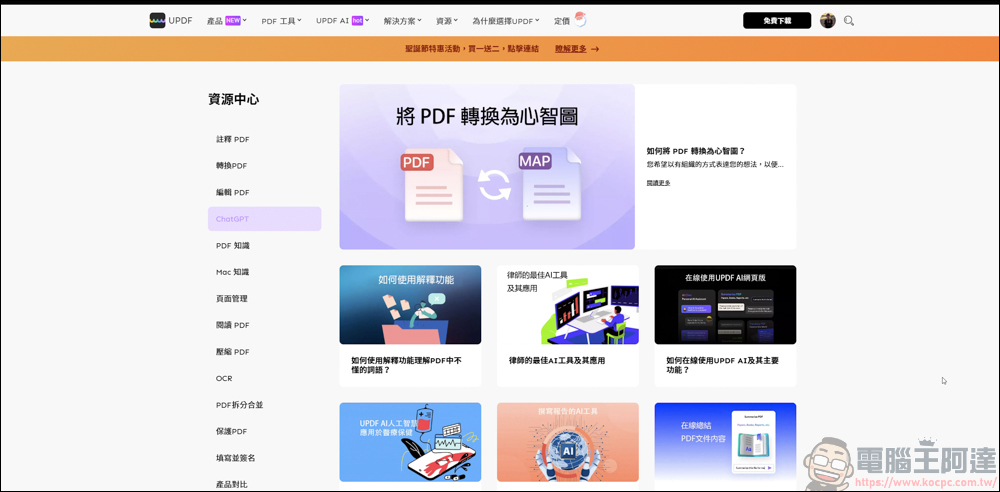
Task: Open the search magnifier icon
Action: [848, 20]
